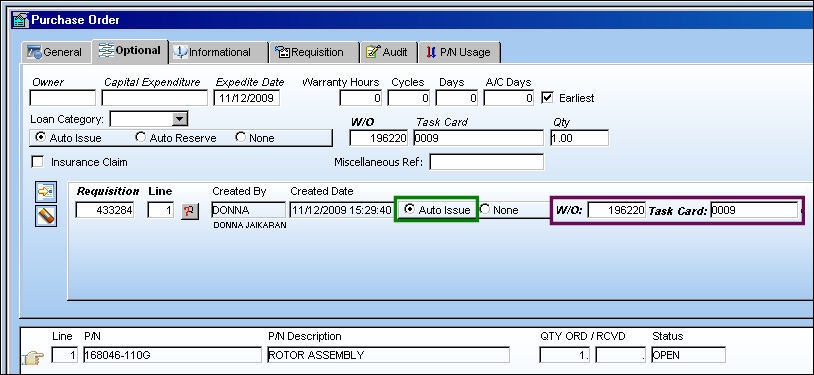Switch to the General tab
This screenshot has height=375, width=814.
[56, 52]
